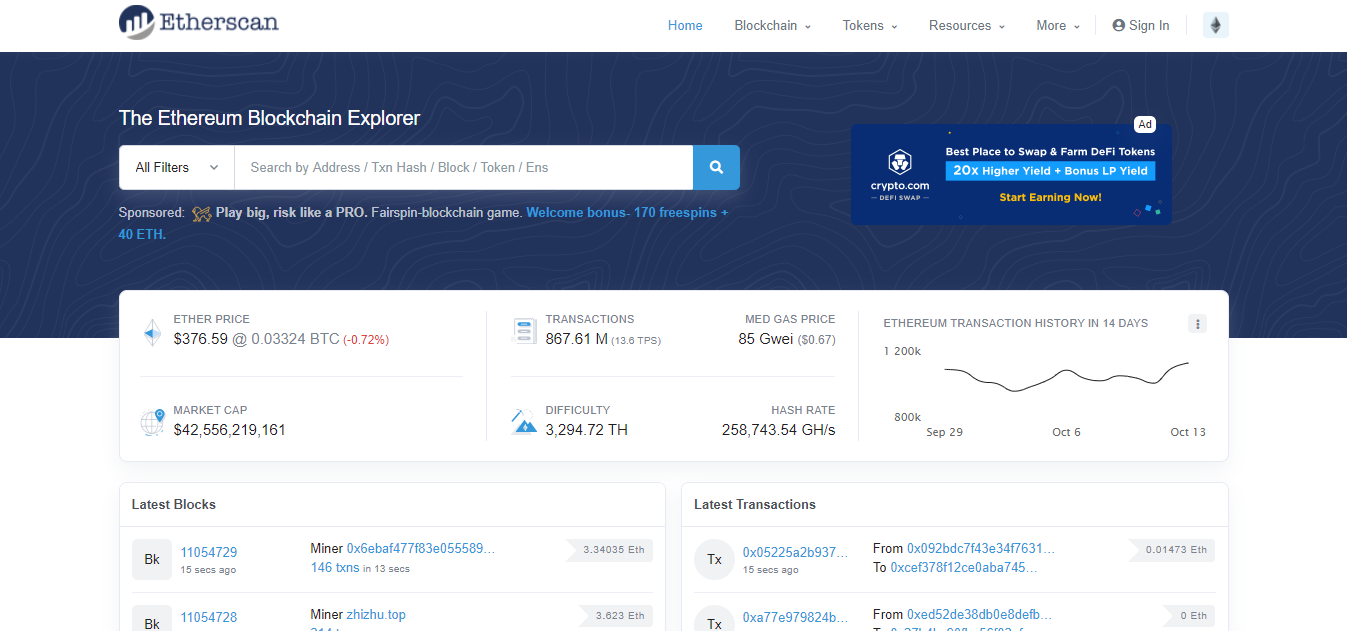This screenshot has height=631, width=1347.
Task: Expand the More menu
Action: (x=1058, y=26)
